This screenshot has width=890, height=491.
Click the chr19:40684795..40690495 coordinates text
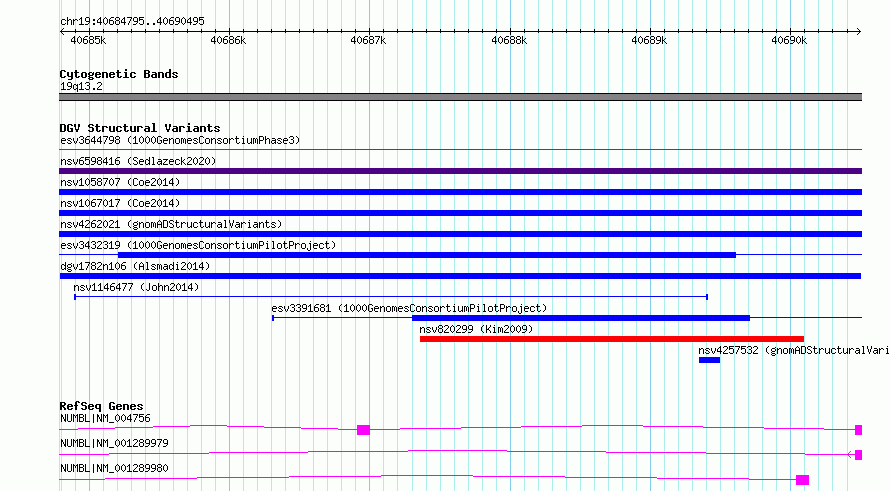(132, 22)
